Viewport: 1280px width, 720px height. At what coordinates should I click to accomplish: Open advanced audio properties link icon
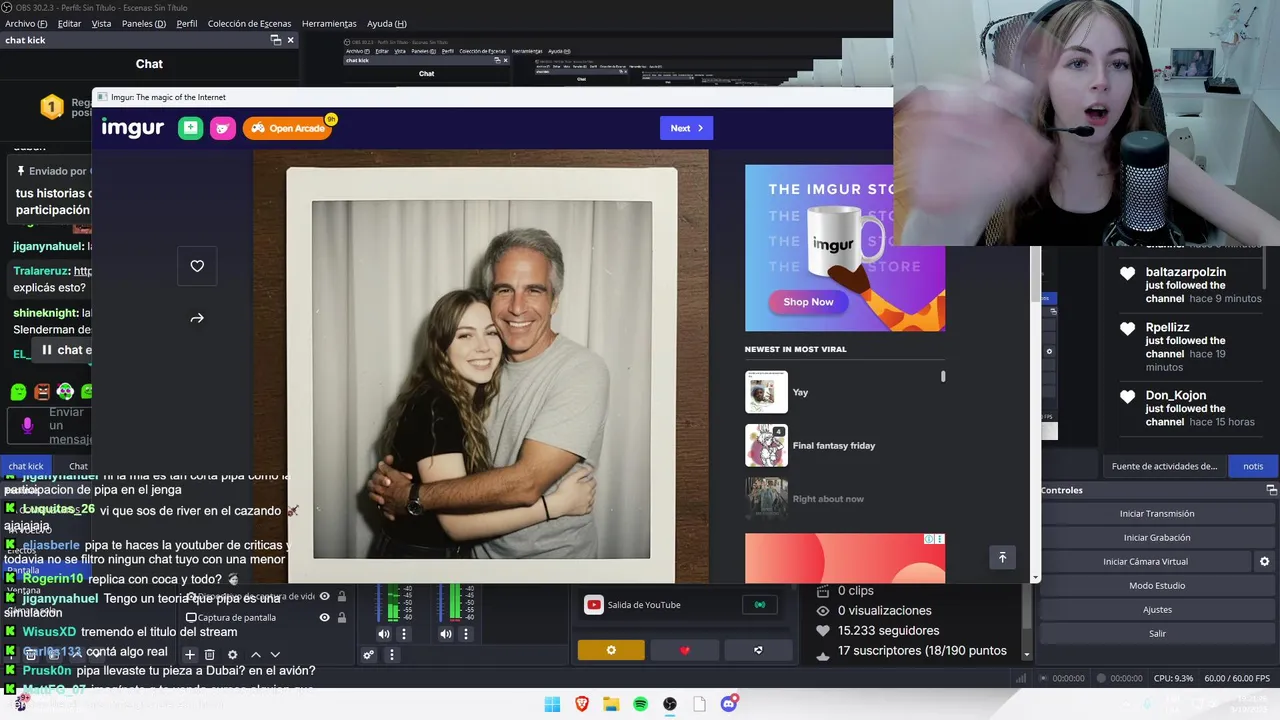369,655
